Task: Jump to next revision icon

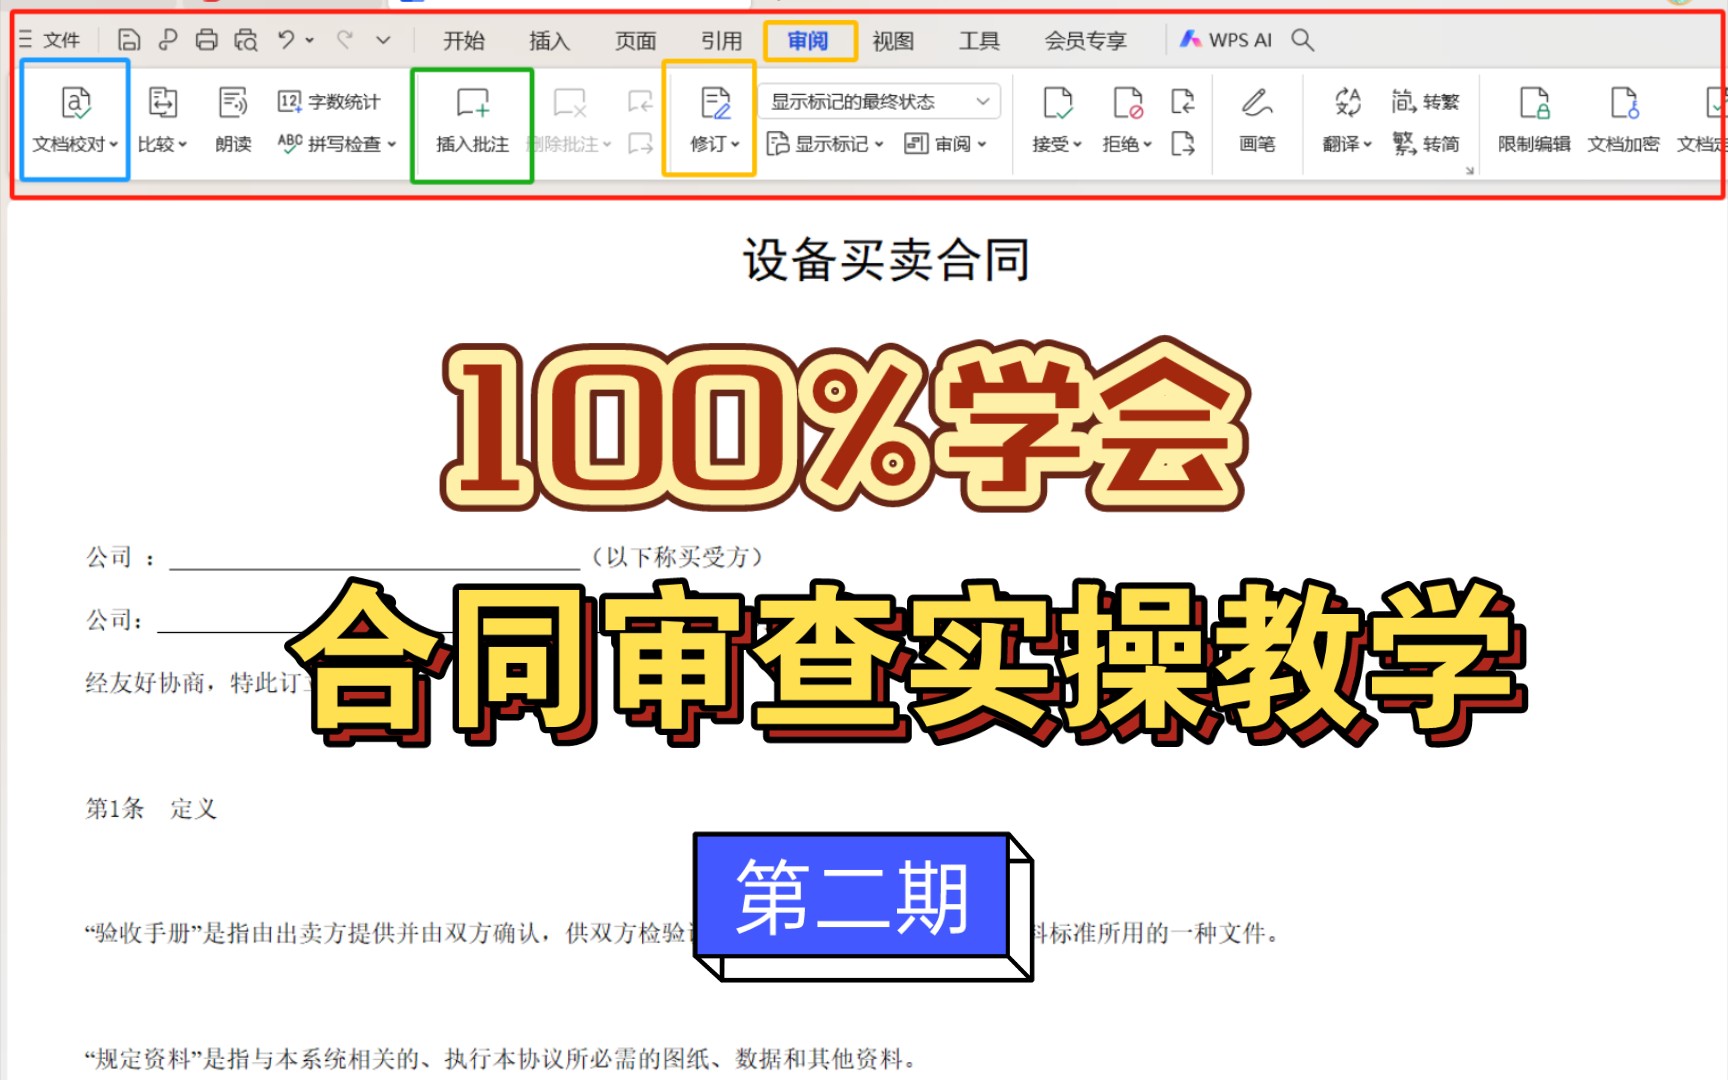Action: click(1183, 144)
